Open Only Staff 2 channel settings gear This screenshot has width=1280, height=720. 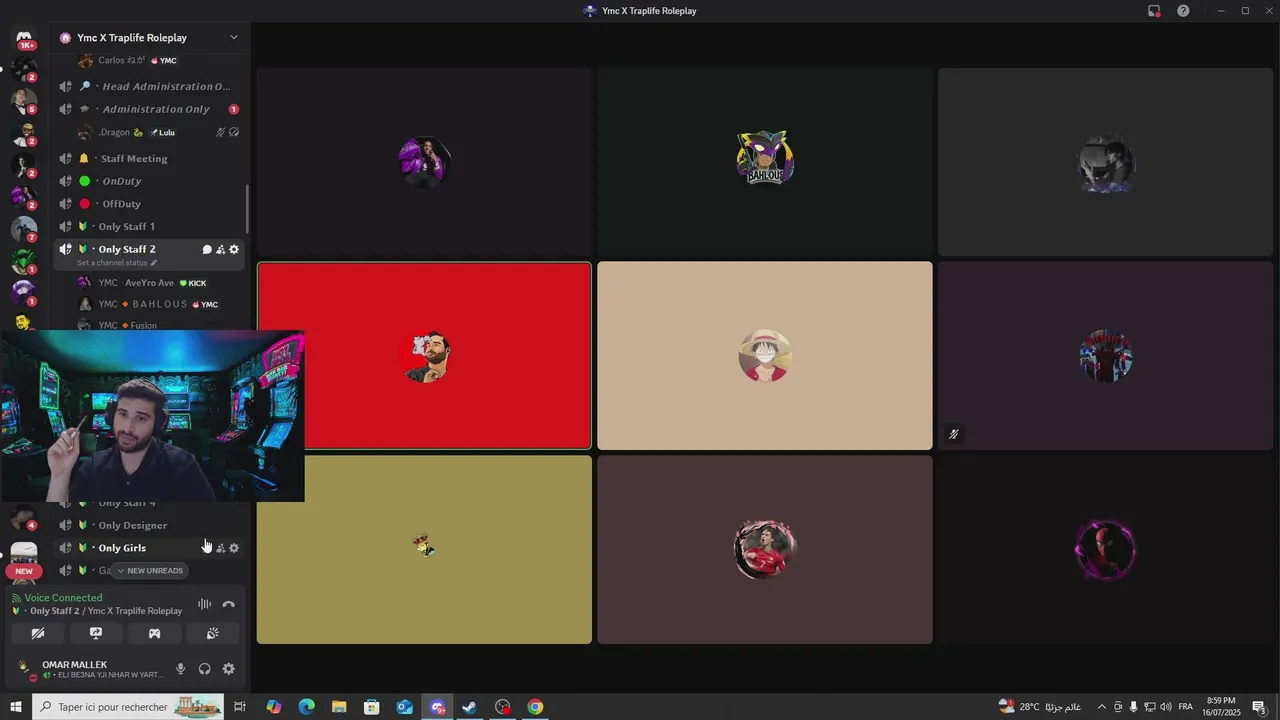click(234, 249)
